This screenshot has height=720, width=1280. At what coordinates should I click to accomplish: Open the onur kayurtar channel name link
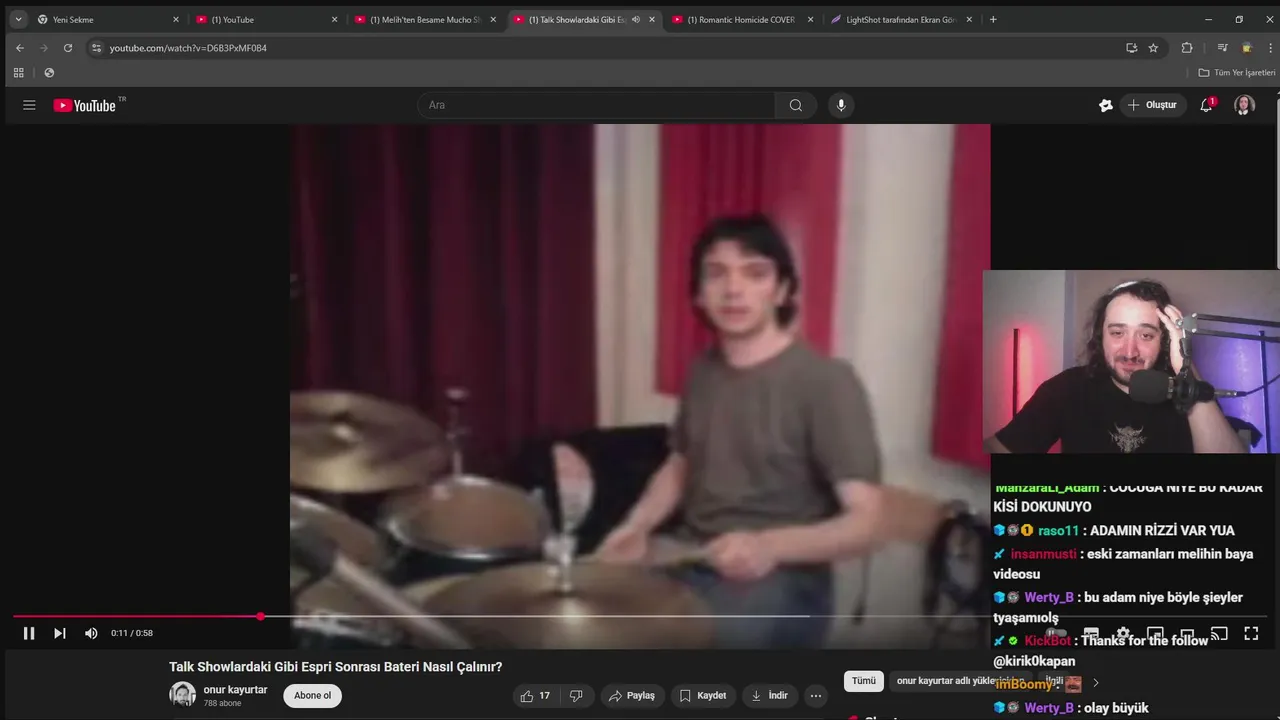click(236, 690)
